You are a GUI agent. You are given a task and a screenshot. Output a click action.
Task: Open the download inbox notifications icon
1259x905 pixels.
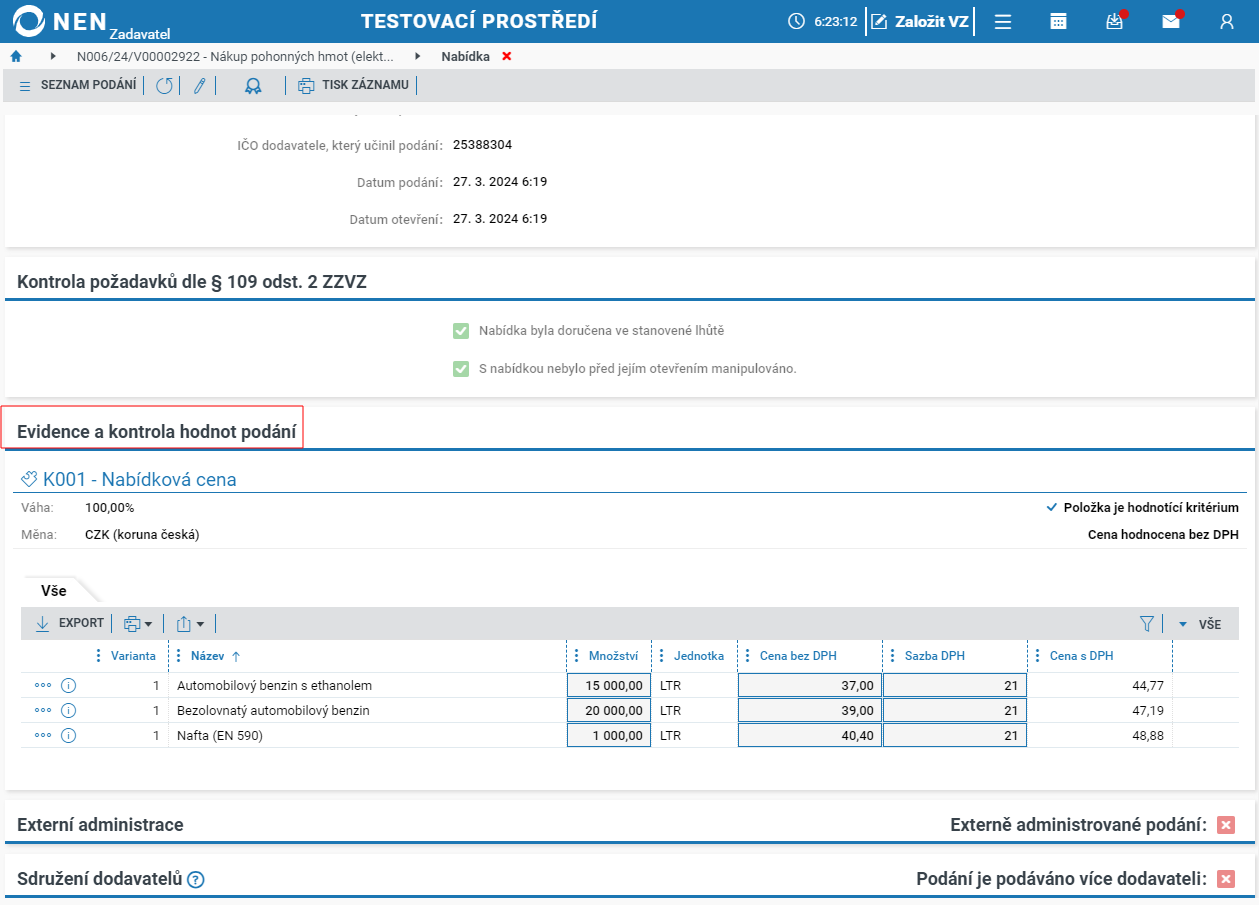point(1115,21)
